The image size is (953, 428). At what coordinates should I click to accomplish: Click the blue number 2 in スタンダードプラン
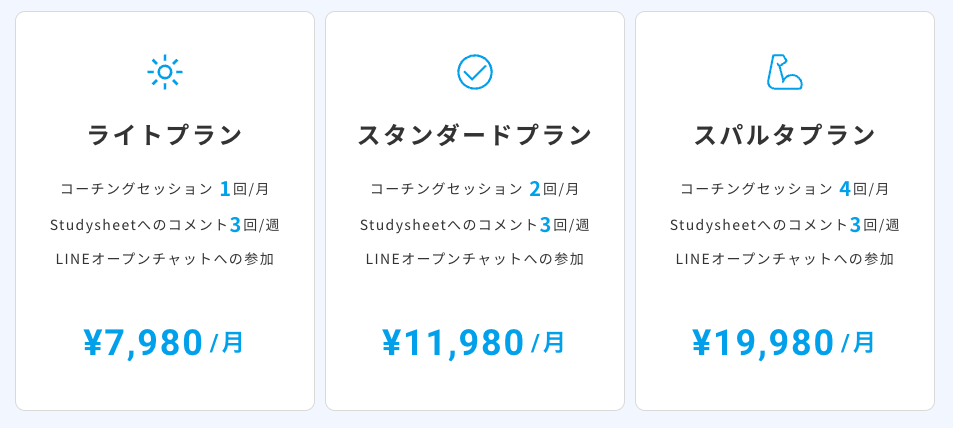[535, 188]
